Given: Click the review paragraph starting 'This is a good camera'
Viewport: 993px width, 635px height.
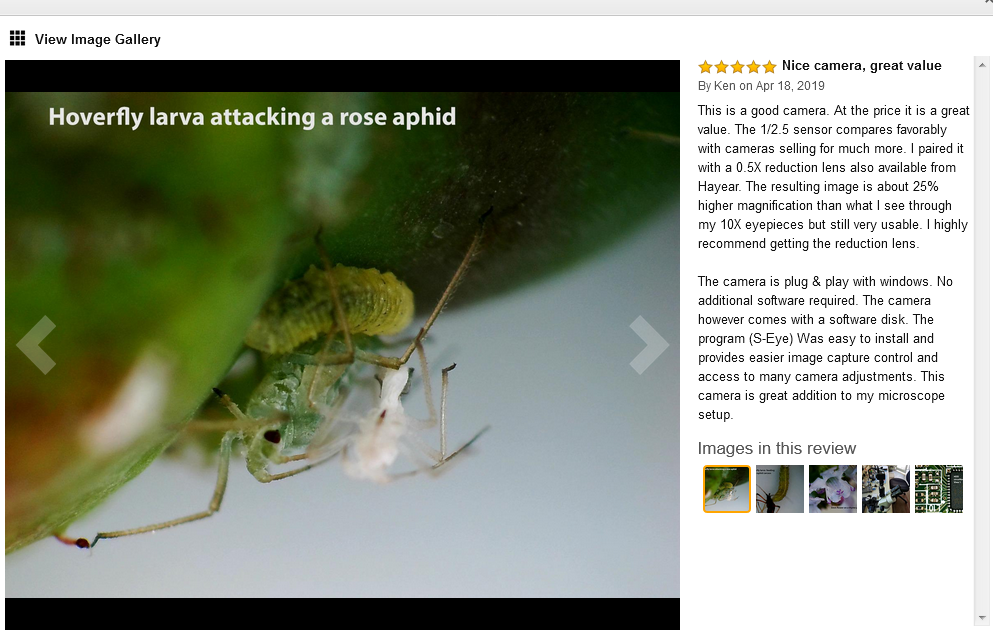Looking at the screenshot, I should click(833, 177).
